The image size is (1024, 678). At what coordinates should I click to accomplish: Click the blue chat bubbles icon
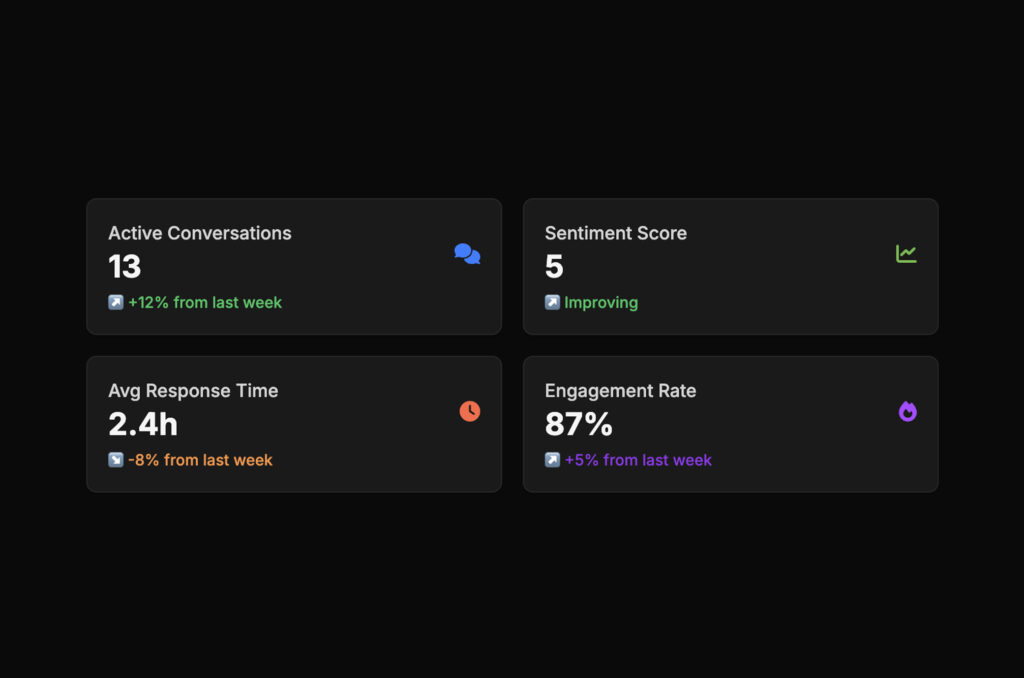point(467,254)
